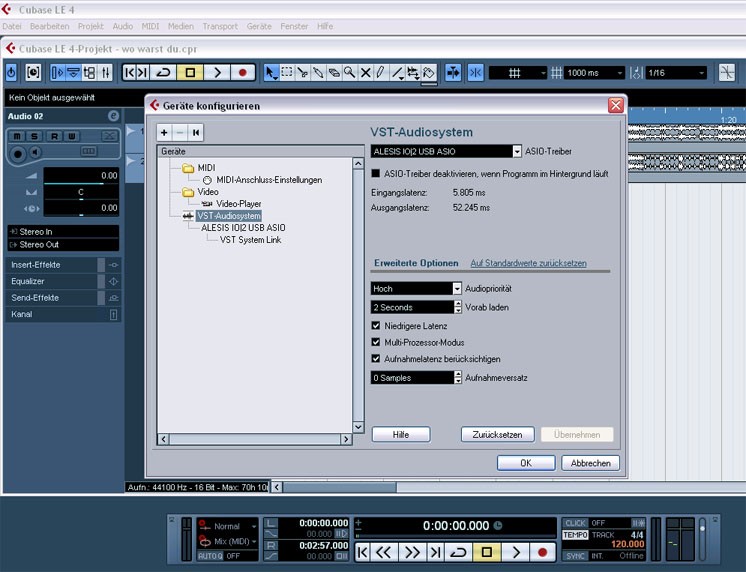Screen dimensions: 746x572
Task: Open the Stereo Out output routing
Action: tap(63, 245)
